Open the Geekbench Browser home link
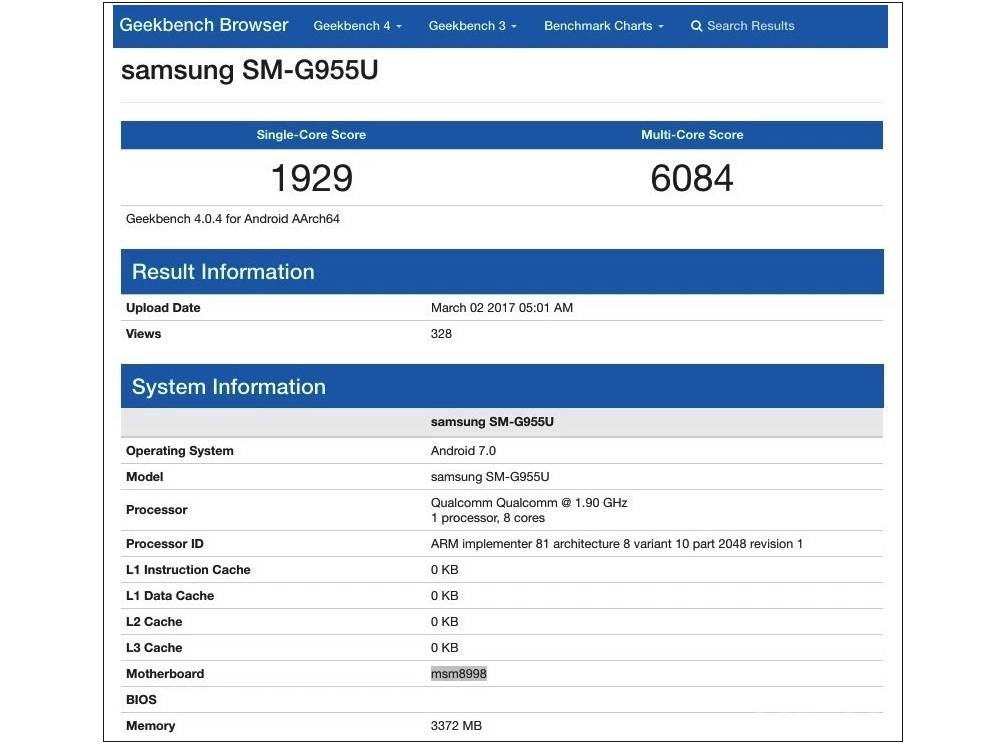Image resolution: width=1000 pixels, height=745 pixels. coord(203,25)
